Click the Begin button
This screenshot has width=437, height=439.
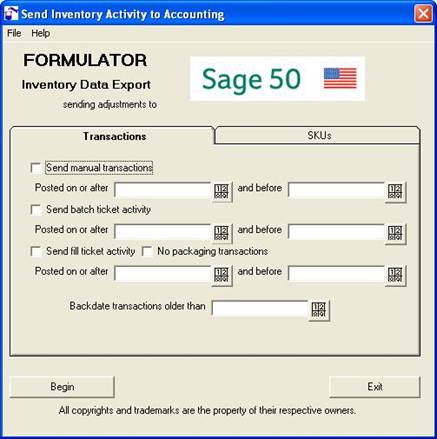pyautogui.click(x=62, y=387)
